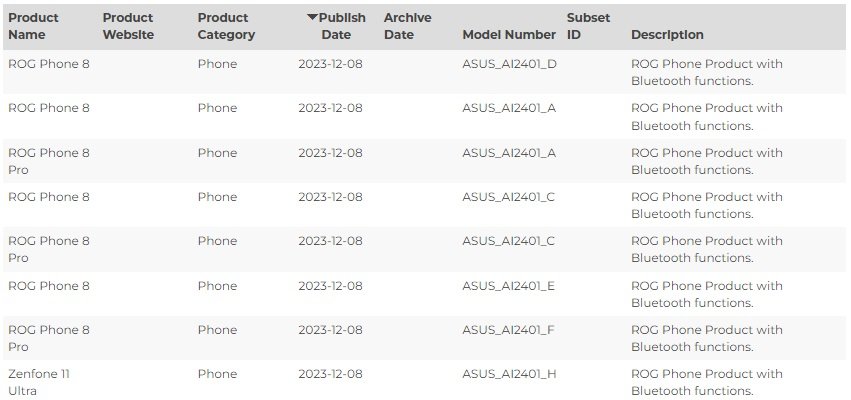
Task: Sort by Archive Date column header
Action: click(408, 26)
